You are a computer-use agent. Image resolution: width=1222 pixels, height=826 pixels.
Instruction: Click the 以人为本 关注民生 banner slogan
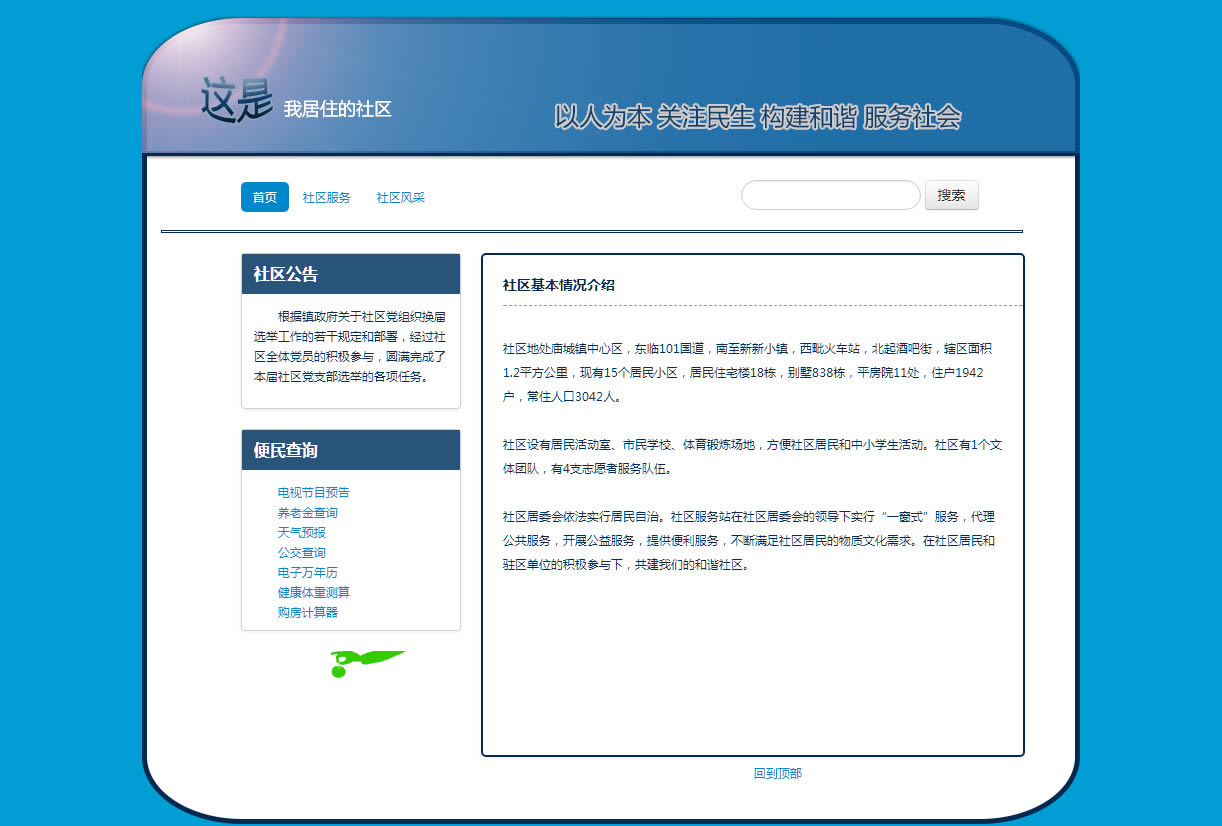tap(757, 117)
